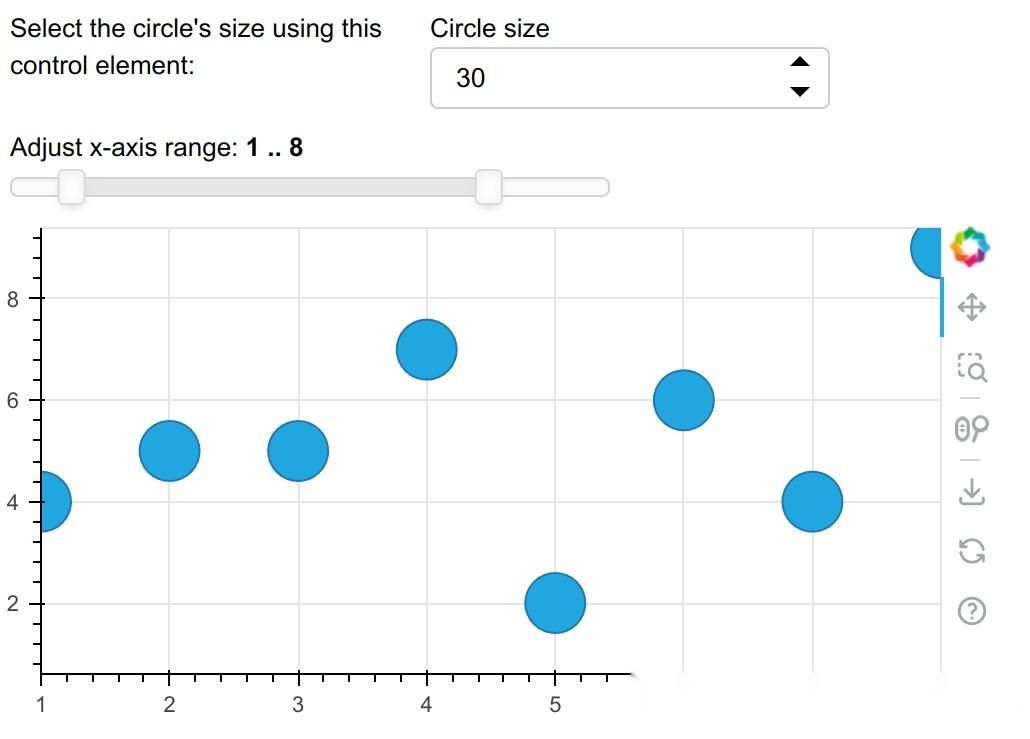Click the Bokeh logo icon
The height and width of the screenshot is (739, 1030).
970,247
